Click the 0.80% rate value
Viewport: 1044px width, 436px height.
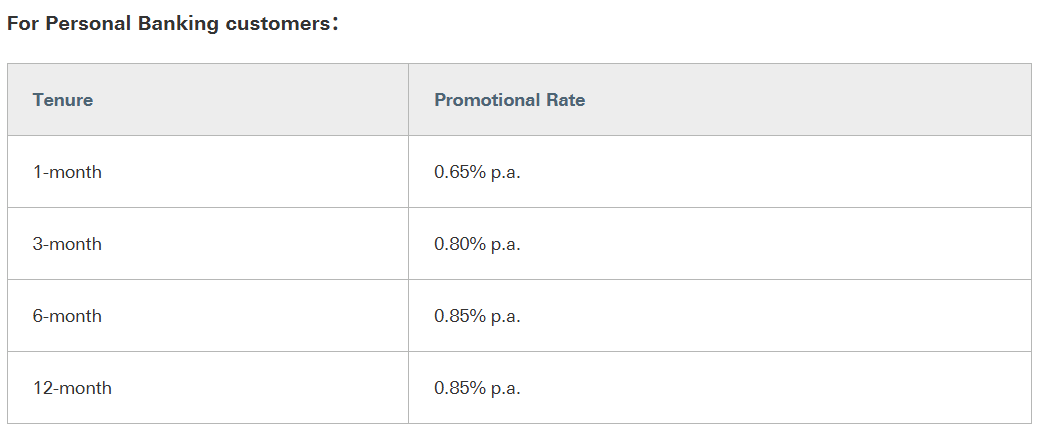pos(460,244)
